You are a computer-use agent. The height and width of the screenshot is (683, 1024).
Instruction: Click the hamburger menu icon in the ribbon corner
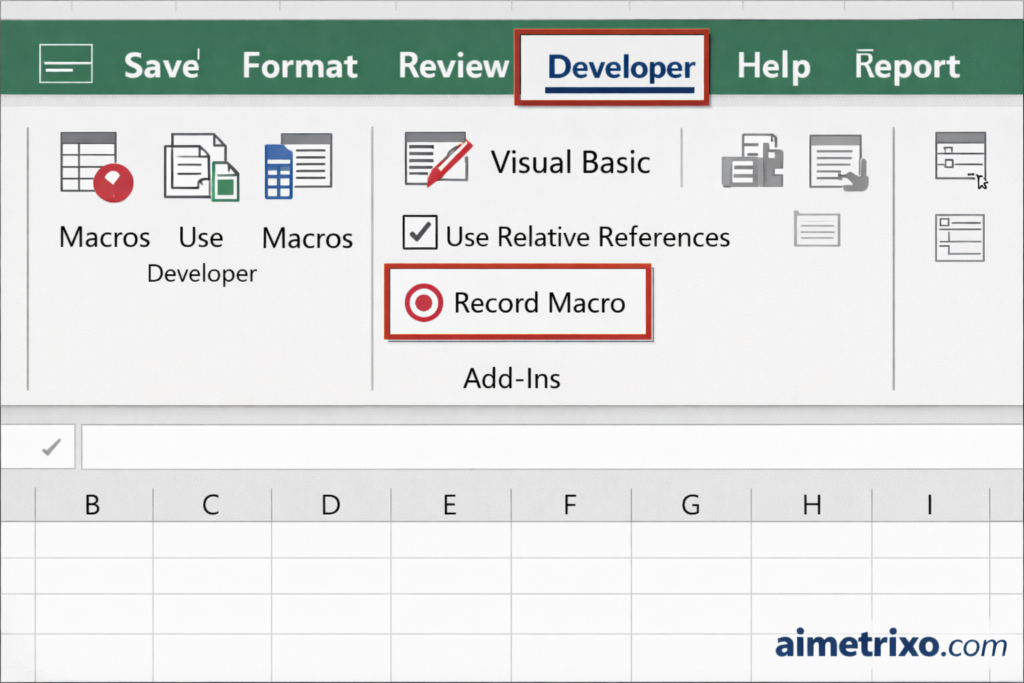click(x=65, y=64)
